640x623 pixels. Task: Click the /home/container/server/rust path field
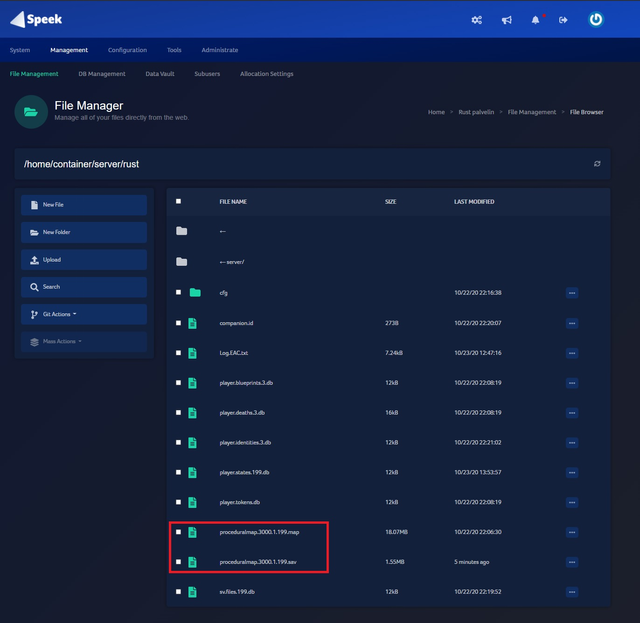pyautogui.click(x=312, y=164)
